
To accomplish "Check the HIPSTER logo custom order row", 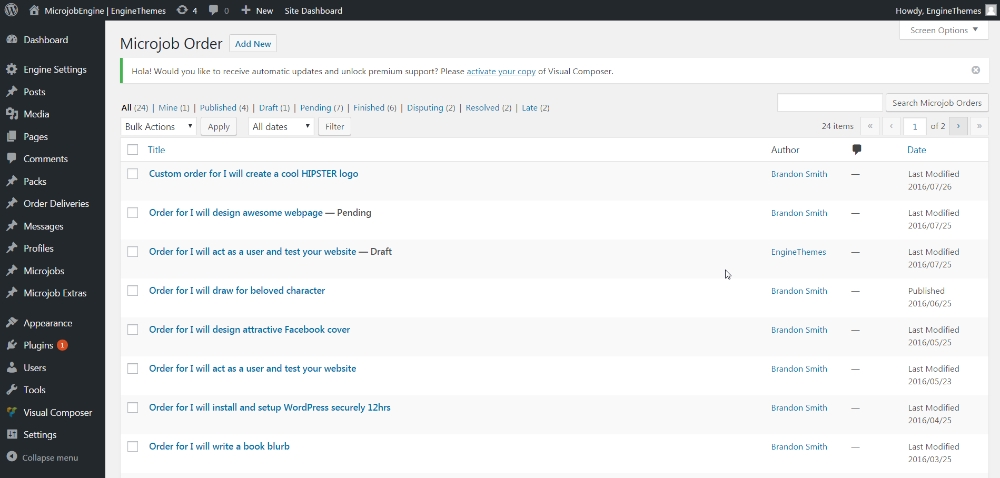I will click(x=132, y=174).
